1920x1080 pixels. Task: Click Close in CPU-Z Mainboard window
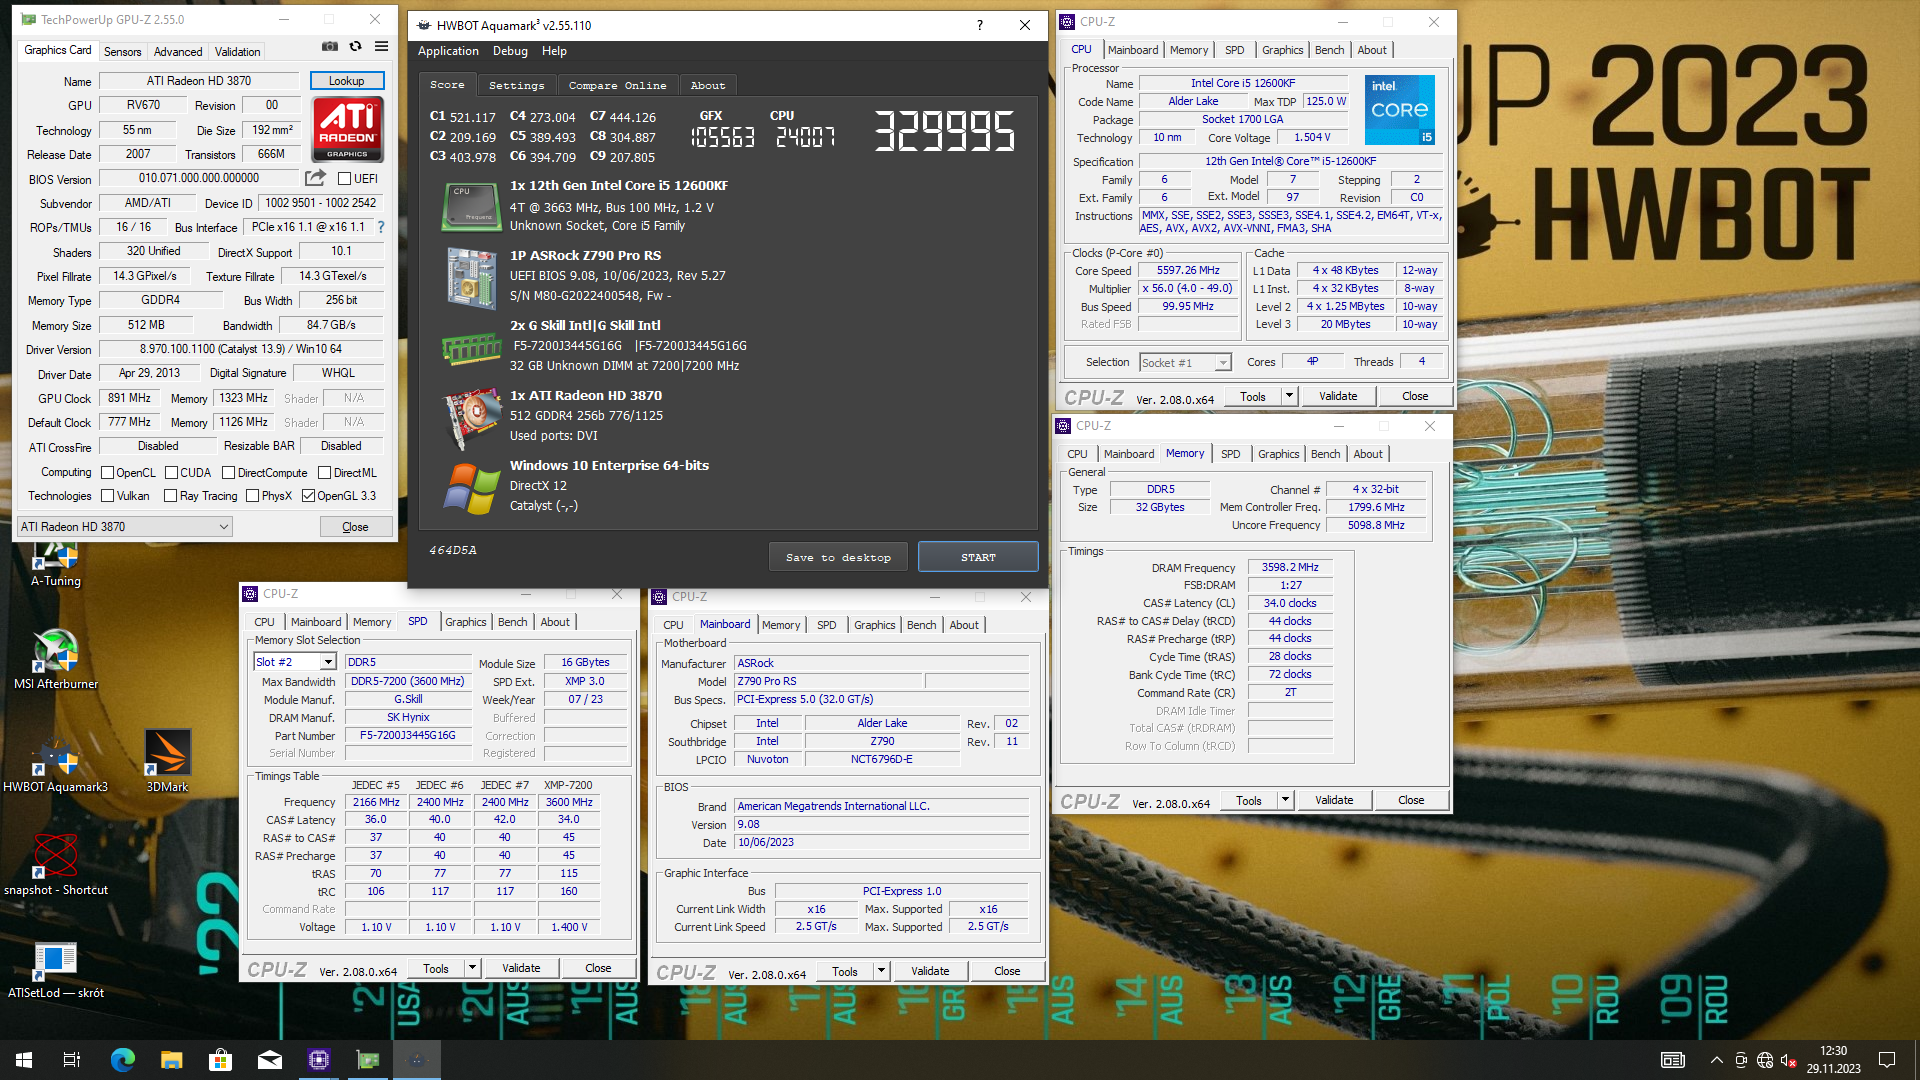pyautogui.click(x=1007, y=971)
